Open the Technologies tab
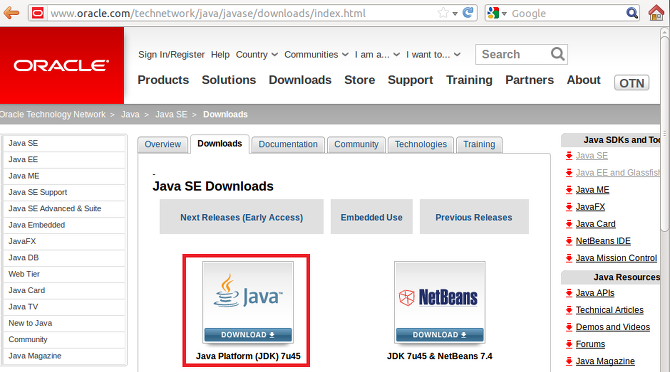 (421, 144)
